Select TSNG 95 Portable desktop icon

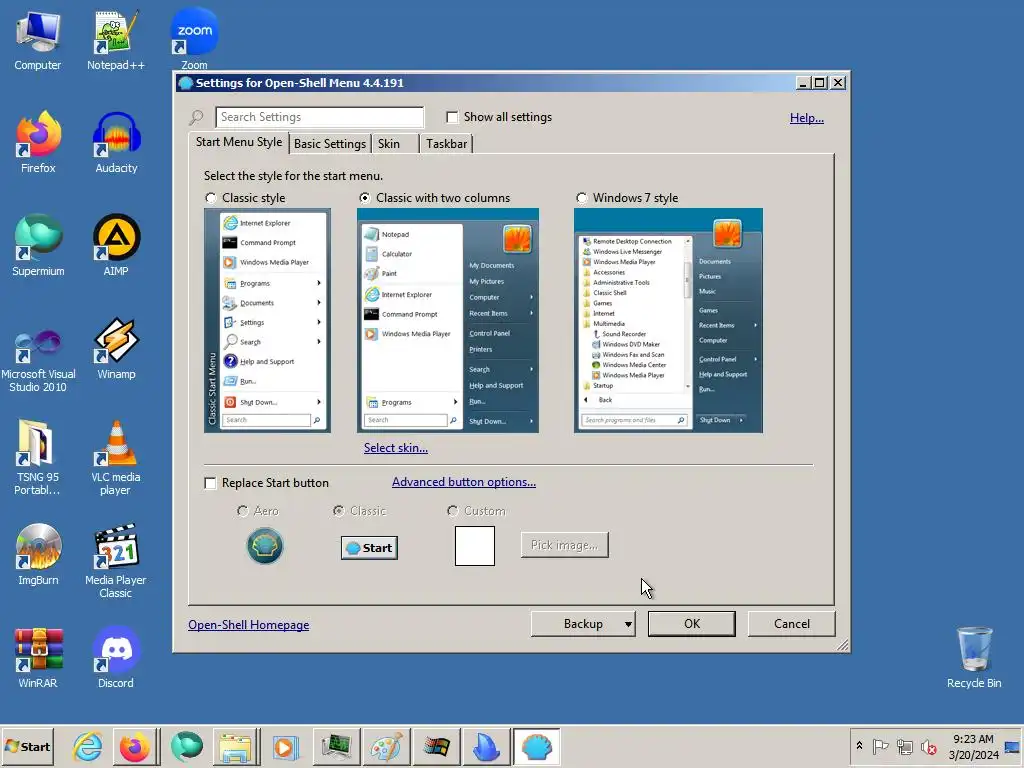click(38, 457)
